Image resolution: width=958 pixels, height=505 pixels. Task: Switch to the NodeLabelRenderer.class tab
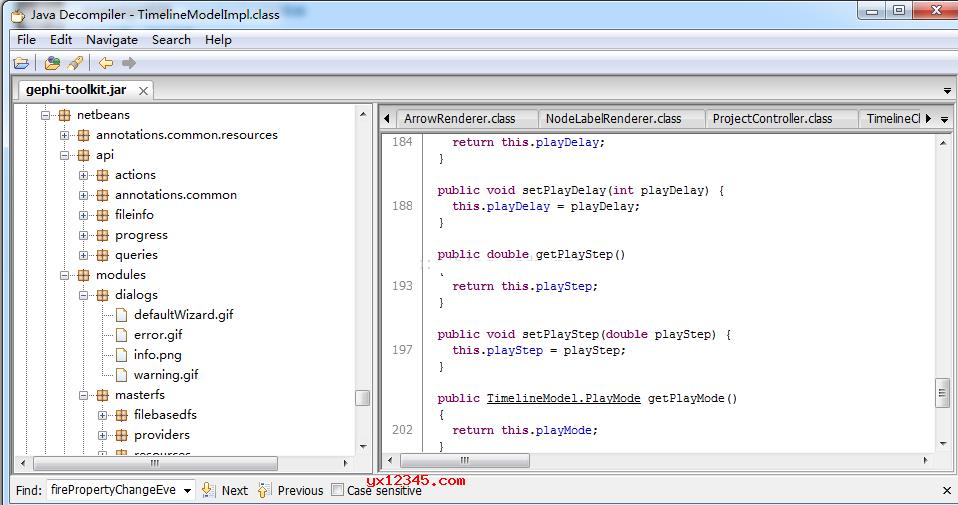click(613, 119)
